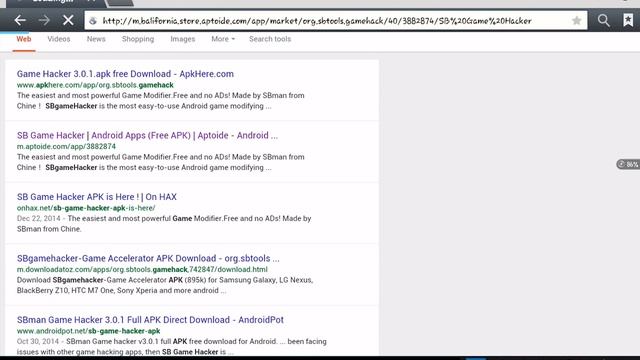Open Search tools options
The height and width of the screenshot is (360, 640).
pyautogui.click(x=270, y=39)
